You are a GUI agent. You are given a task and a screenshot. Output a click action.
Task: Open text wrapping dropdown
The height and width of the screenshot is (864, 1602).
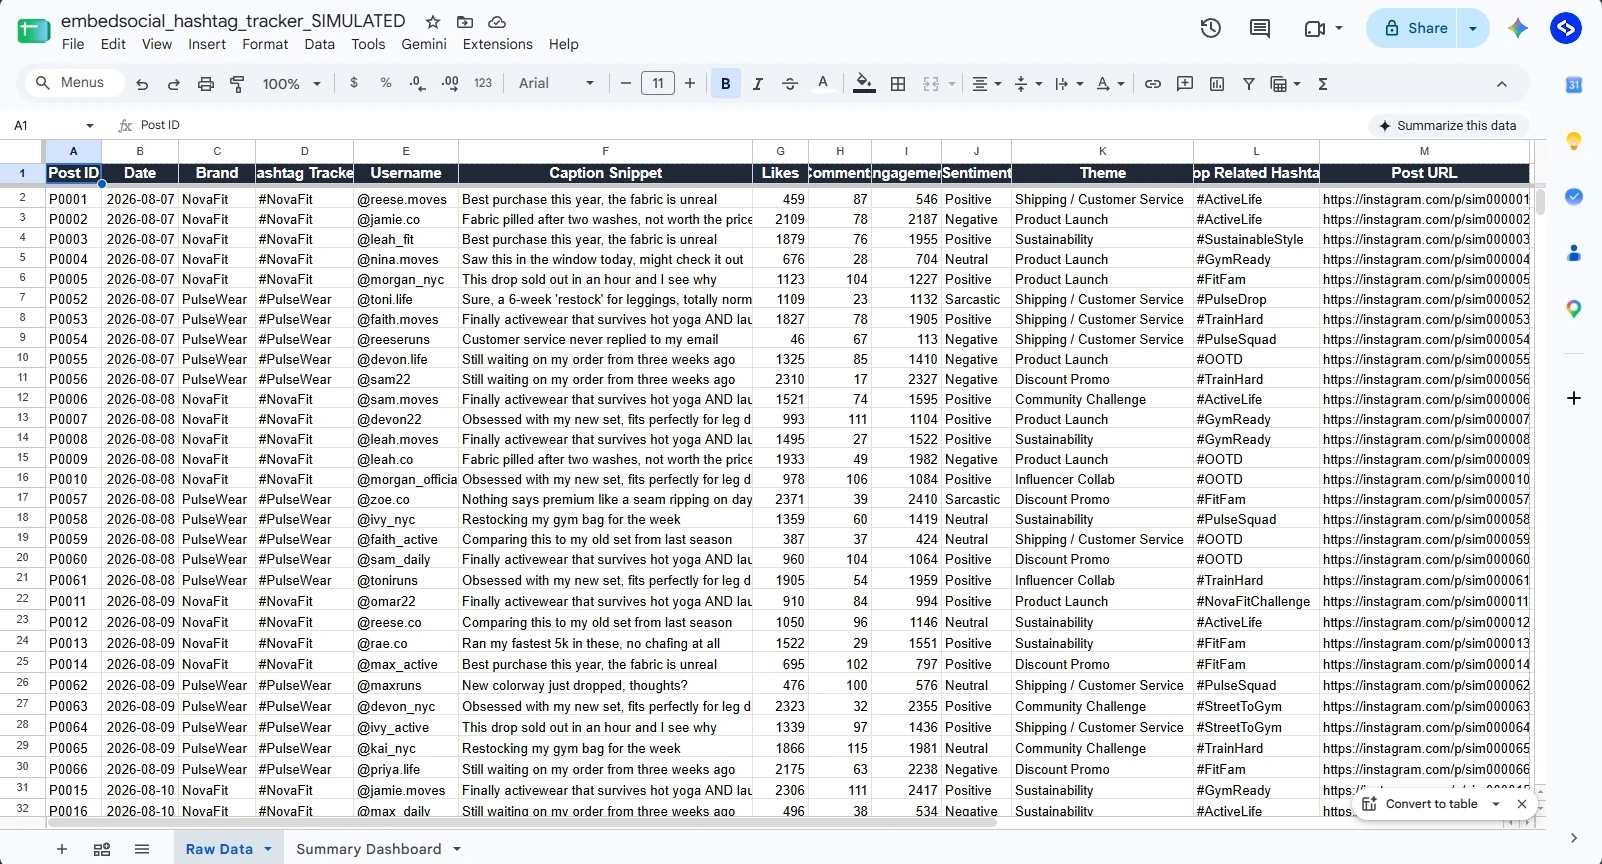(1069, 84)
